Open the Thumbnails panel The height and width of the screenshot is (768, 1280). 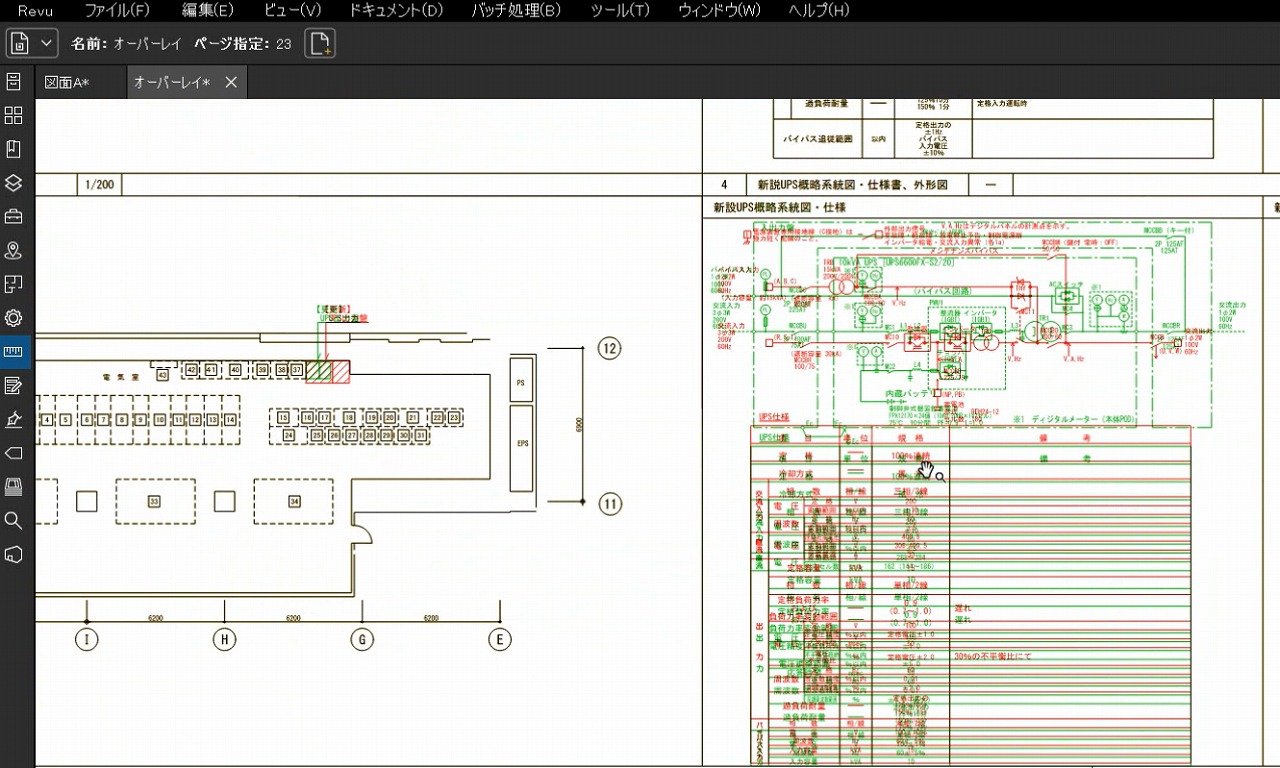click(x=14, y=116)
